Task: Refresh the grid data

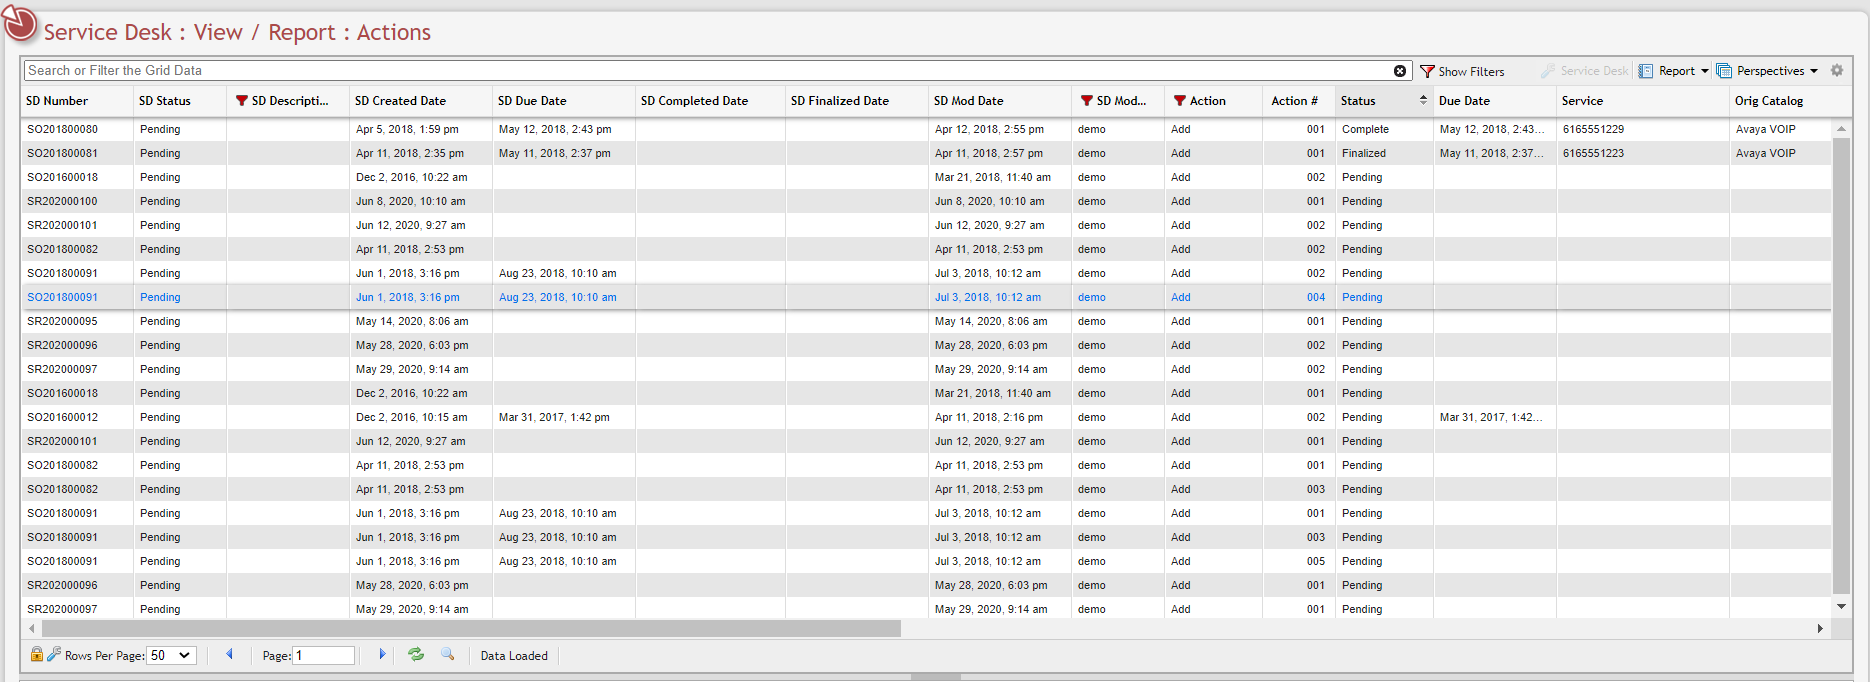Action: pos(416,655)
